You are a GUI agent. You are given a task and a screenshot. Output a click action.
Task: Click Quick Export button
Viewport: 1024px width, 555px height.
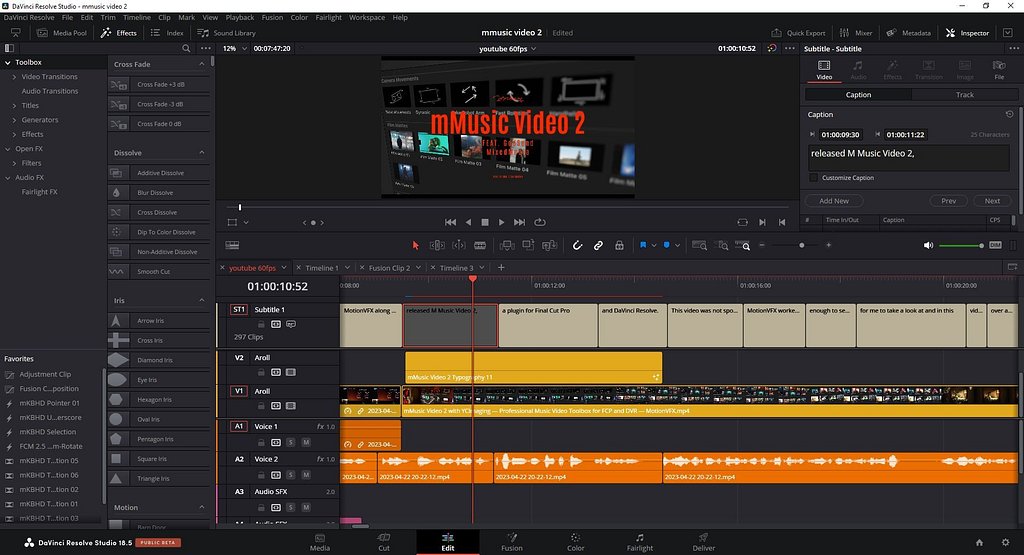click(798, 33)
